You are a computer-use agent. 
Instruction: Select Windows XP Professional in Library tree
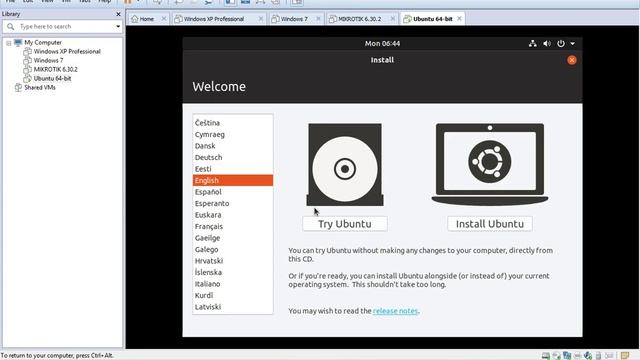[x=67, y=51]
